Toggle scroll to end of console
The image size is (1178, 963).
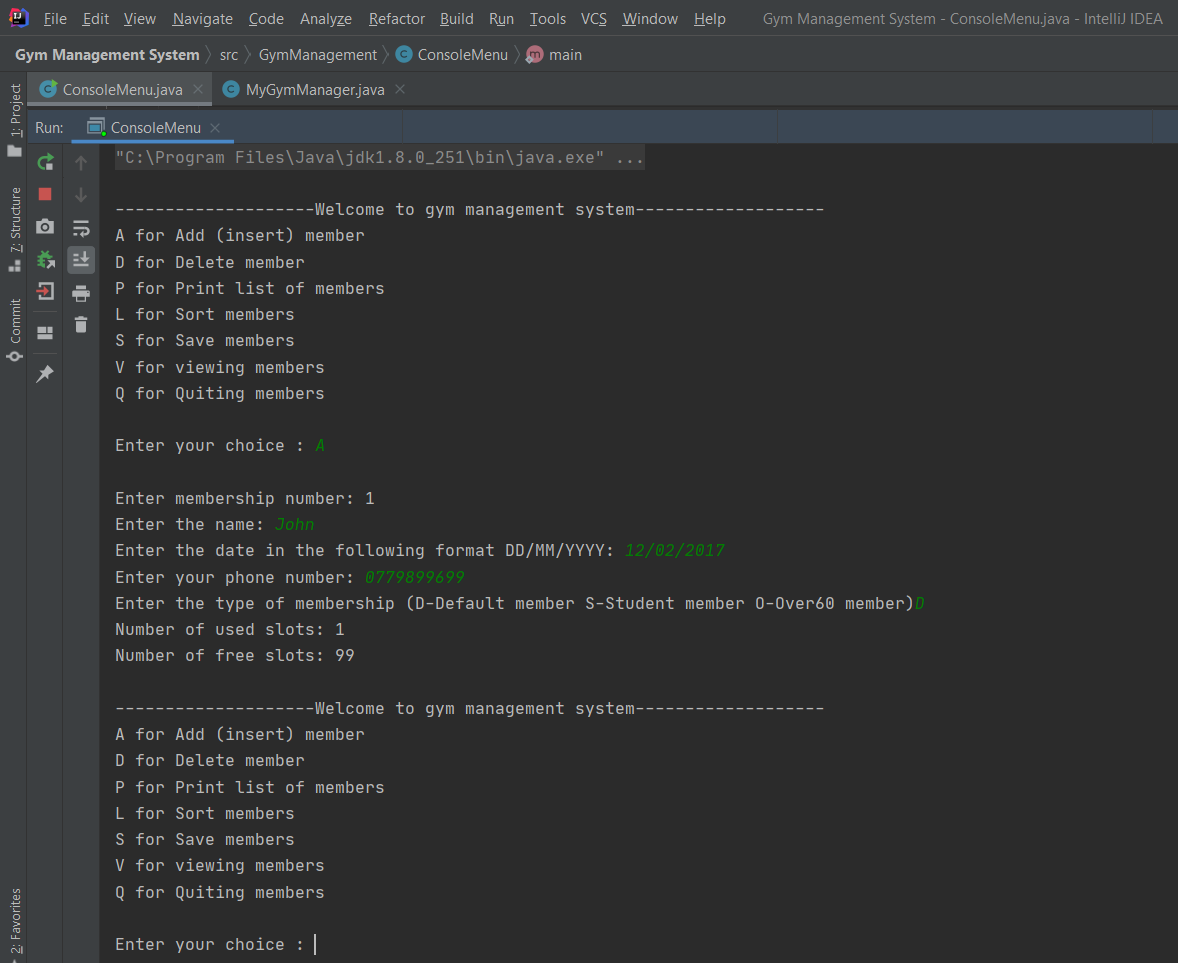81,260
